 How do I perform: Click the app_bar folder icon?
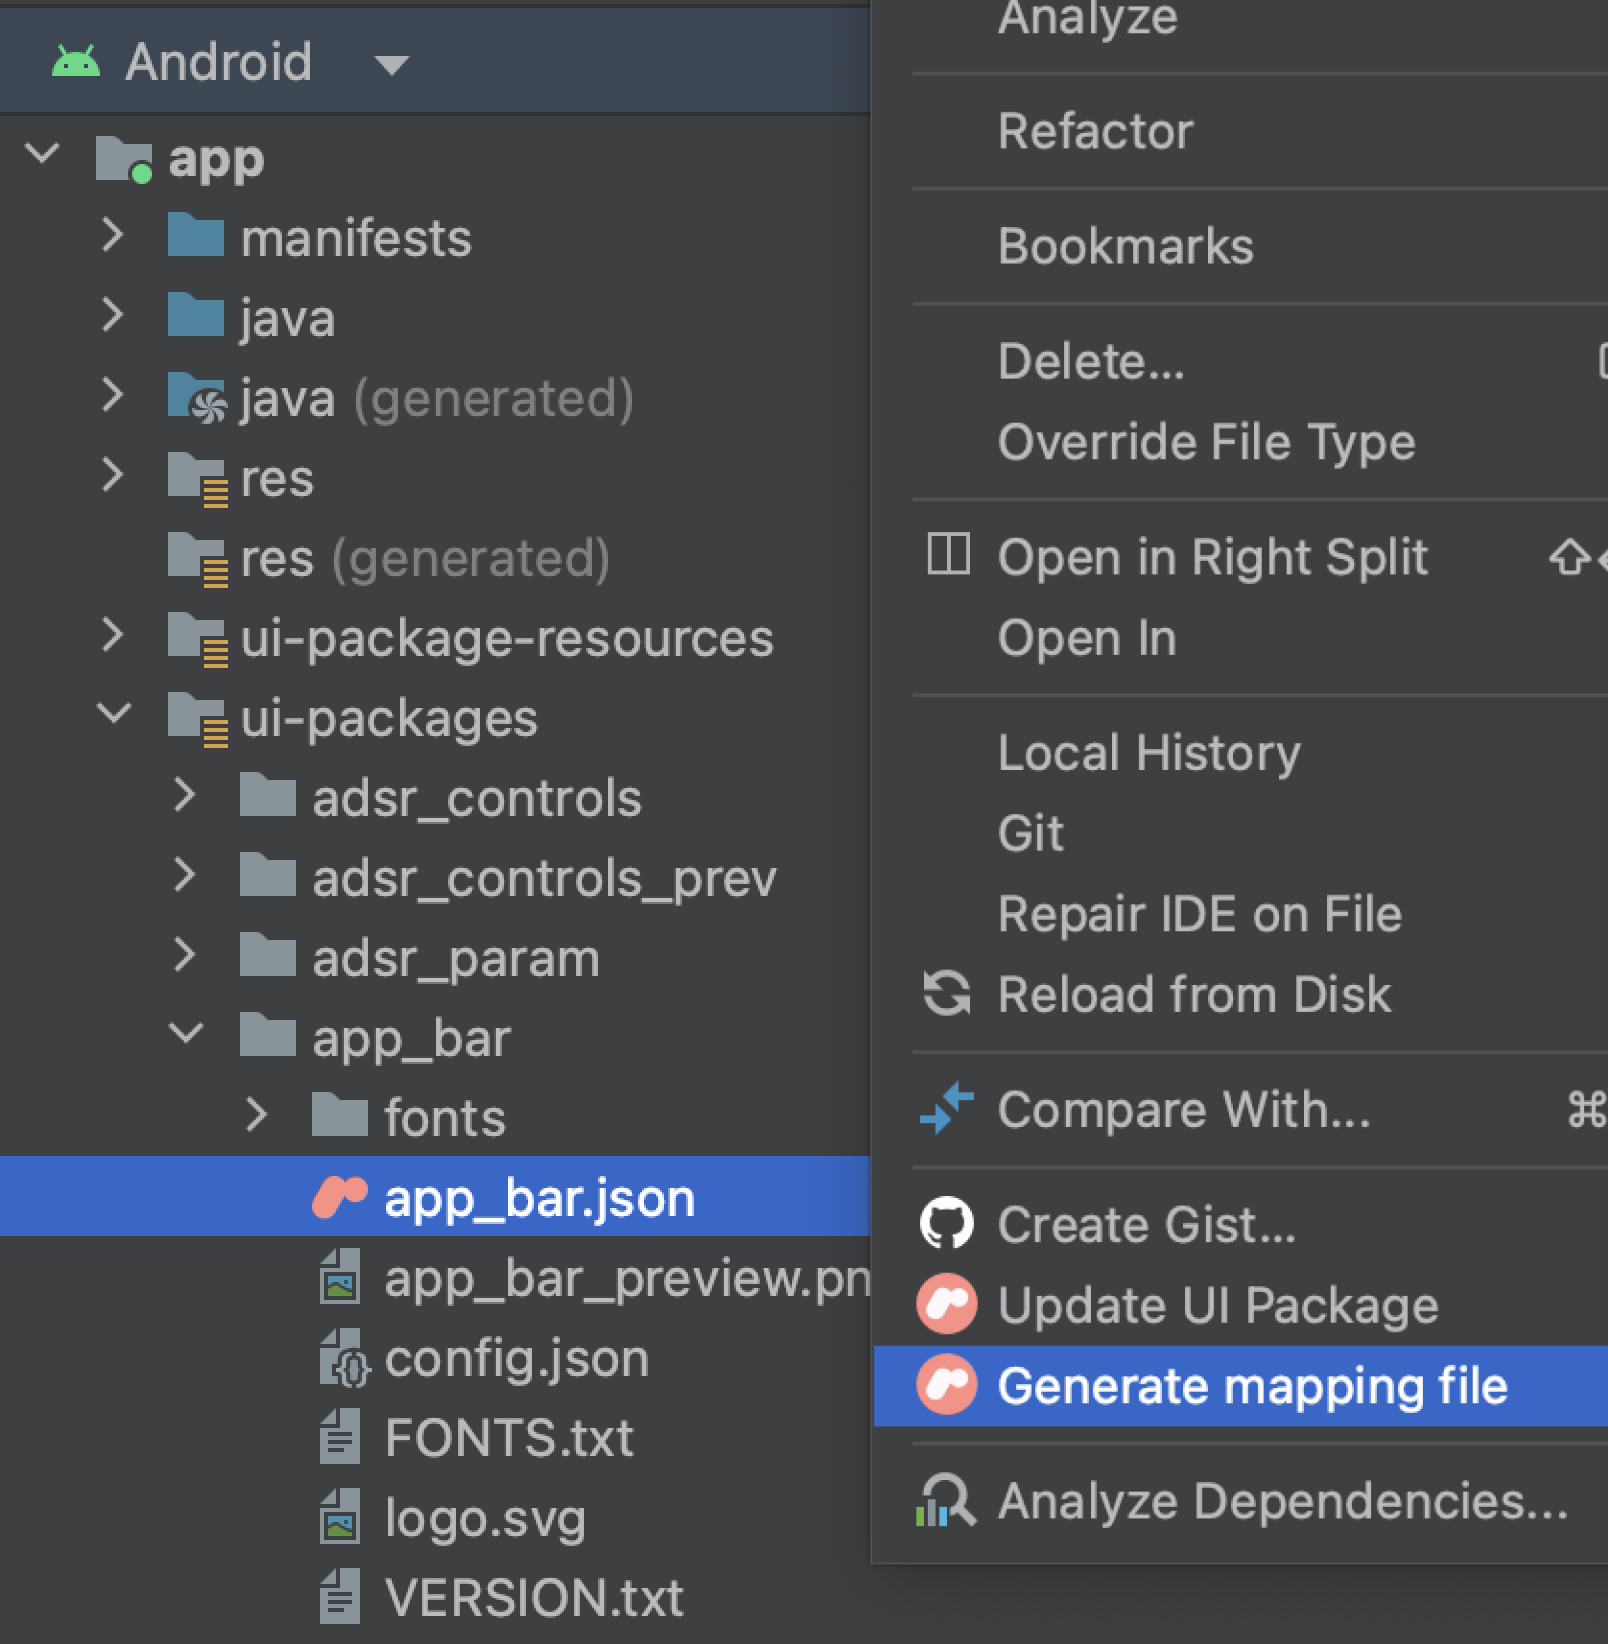[x=268, y=1035]
